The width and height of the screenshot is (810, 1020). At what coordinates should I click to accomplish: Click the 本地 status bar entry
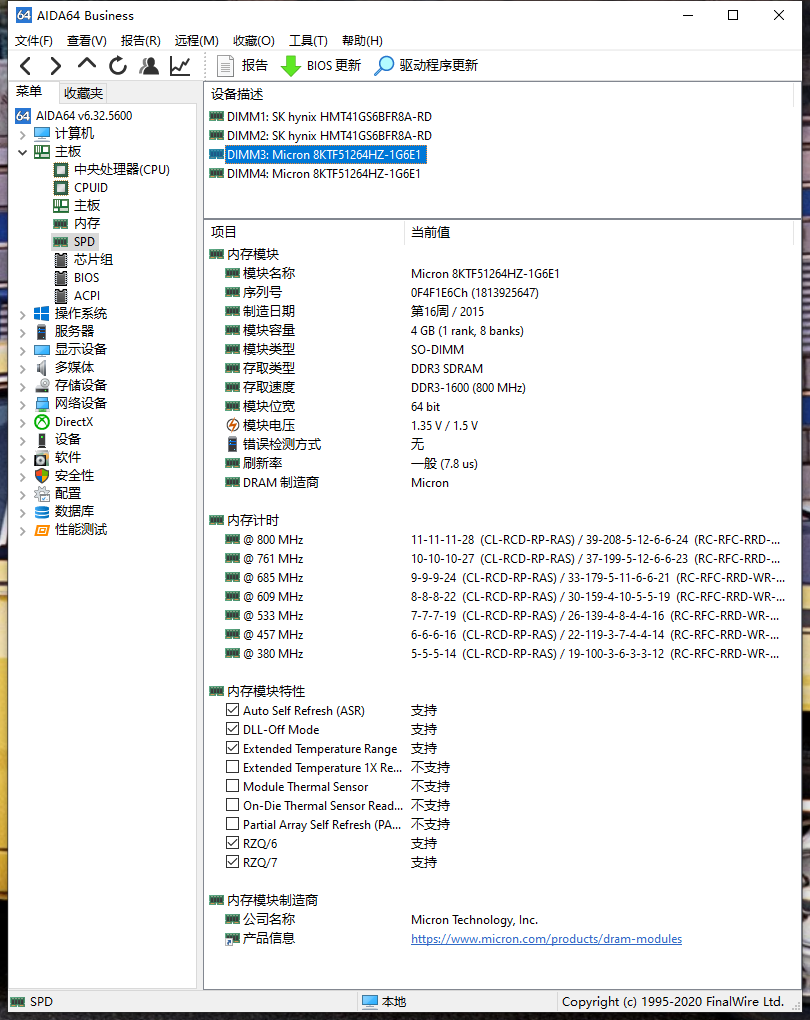point(385,1002)
